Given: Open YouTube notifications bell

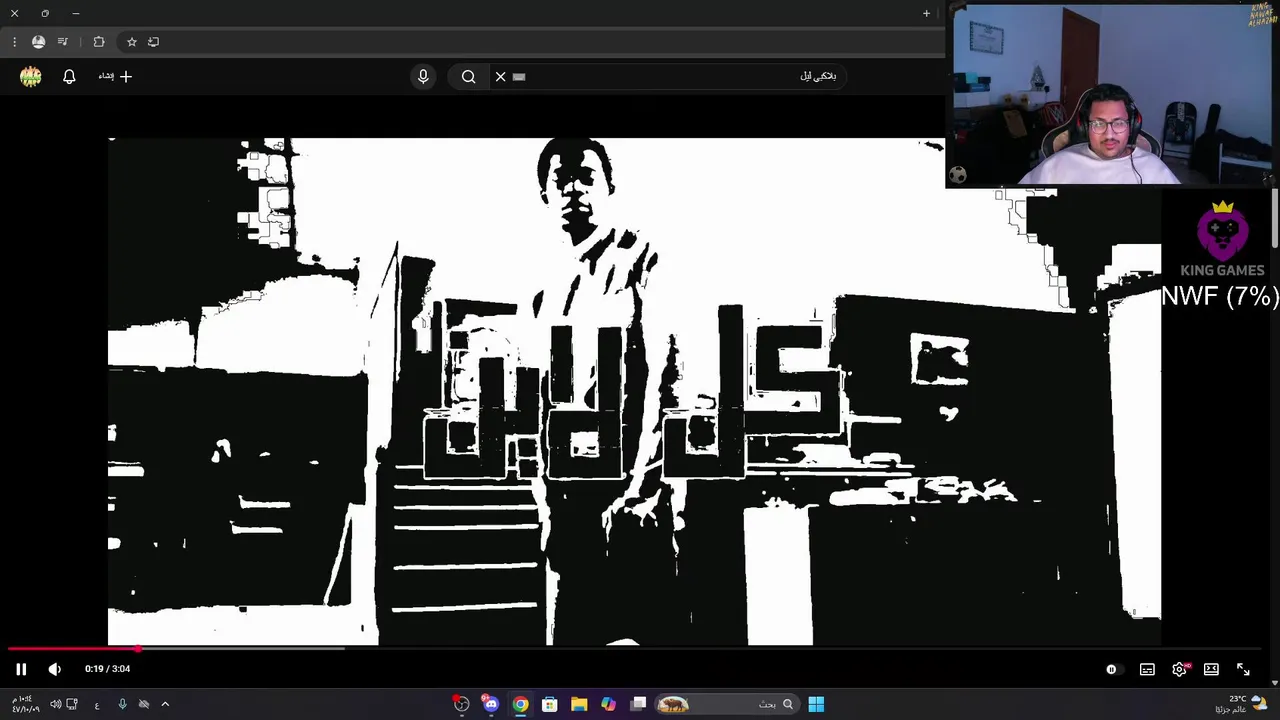Looking at the screenshot, I should click(69, 76).
